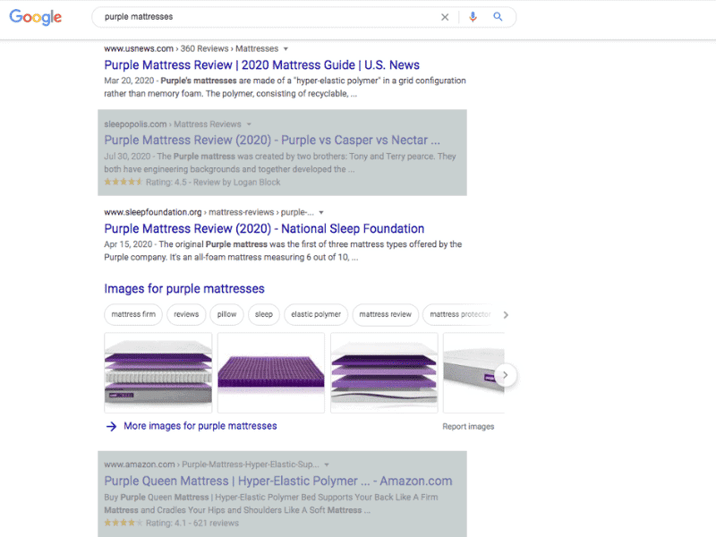
Task: Open Purple vs Casper vs Nectar review link
Action: pos(272,140)
